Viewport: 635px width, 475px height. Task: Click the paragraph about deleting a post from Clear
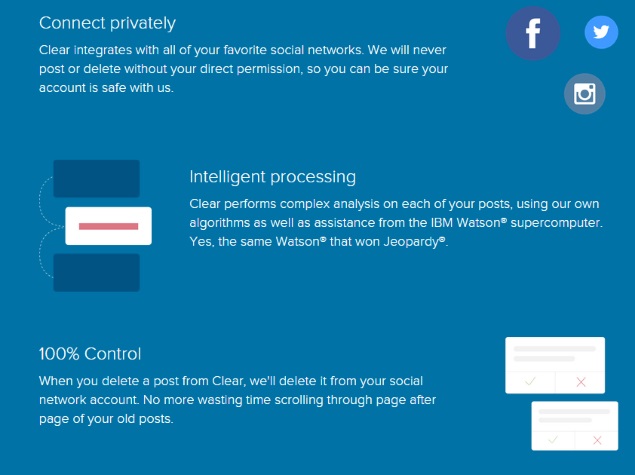[237, 400]
